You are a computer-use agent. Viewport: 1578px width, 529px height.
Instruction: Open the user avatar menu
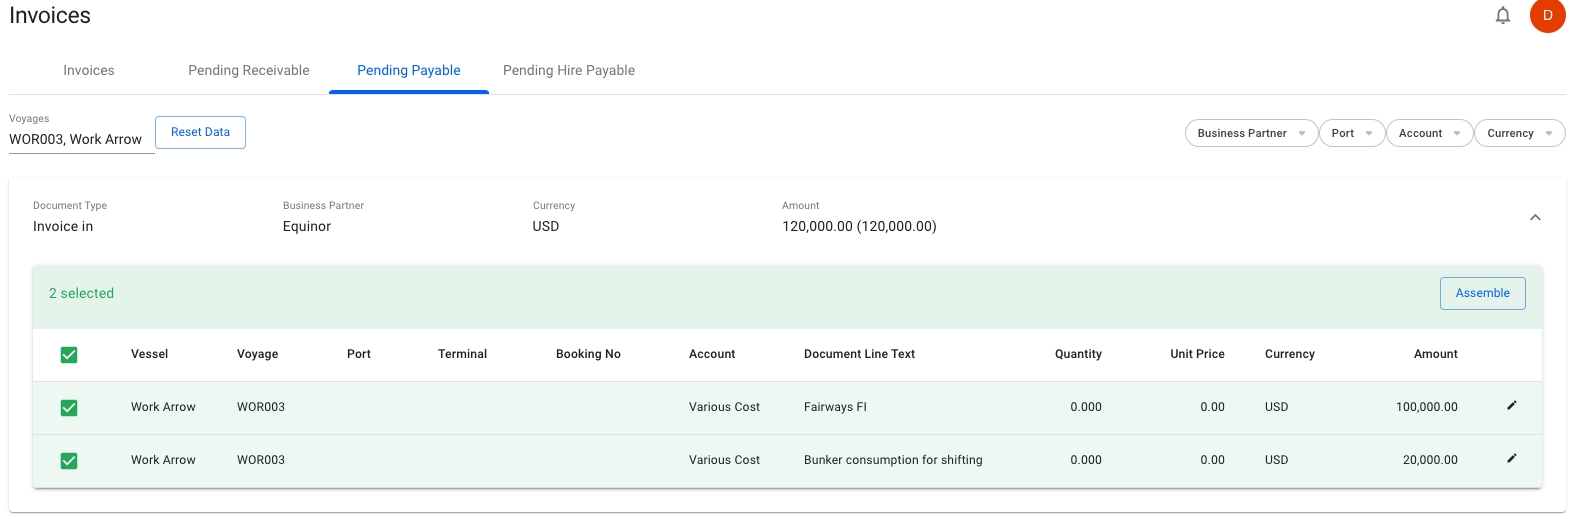1547,15
